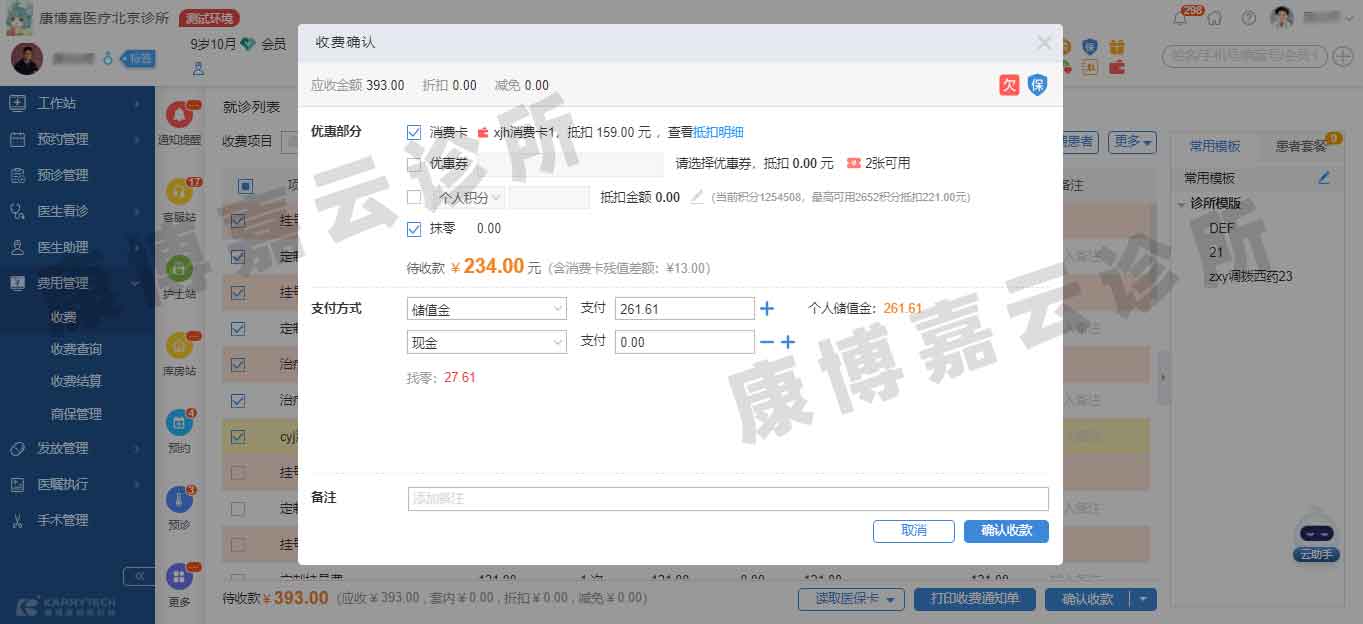Click the 确认收款 button in dialog
1363x624 pixels.
[1006, 531]
